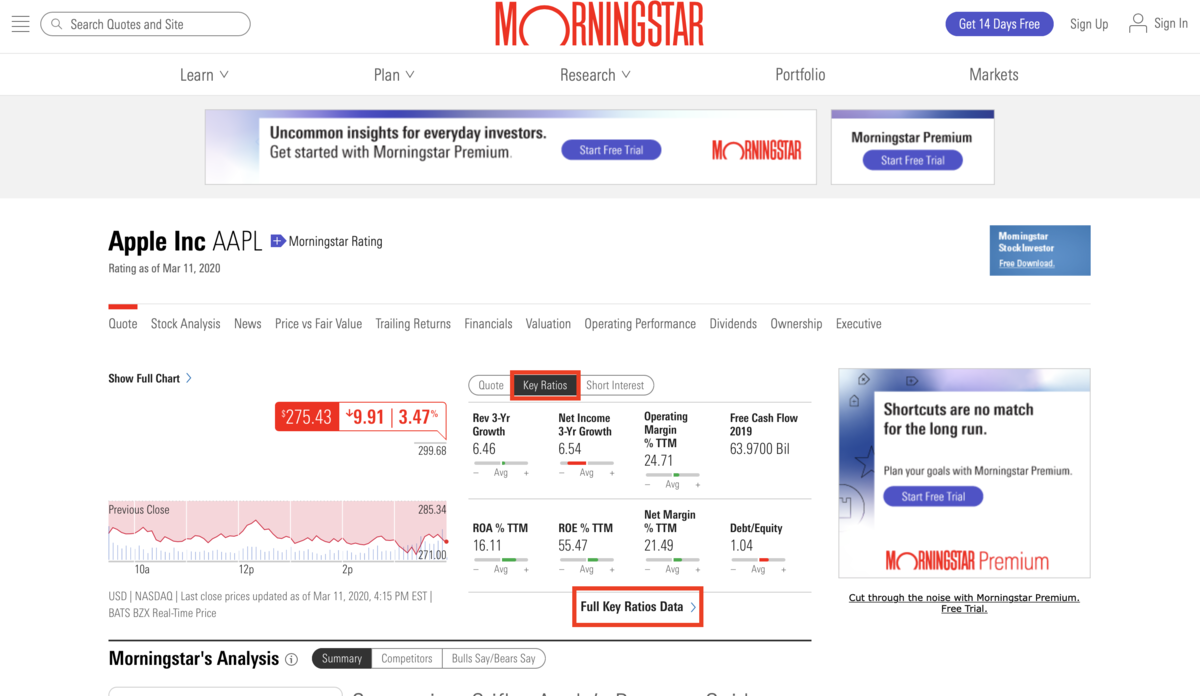1200x696 pixels.
Task: Open the Portfolio navigation item
Action: click(800, 75)
